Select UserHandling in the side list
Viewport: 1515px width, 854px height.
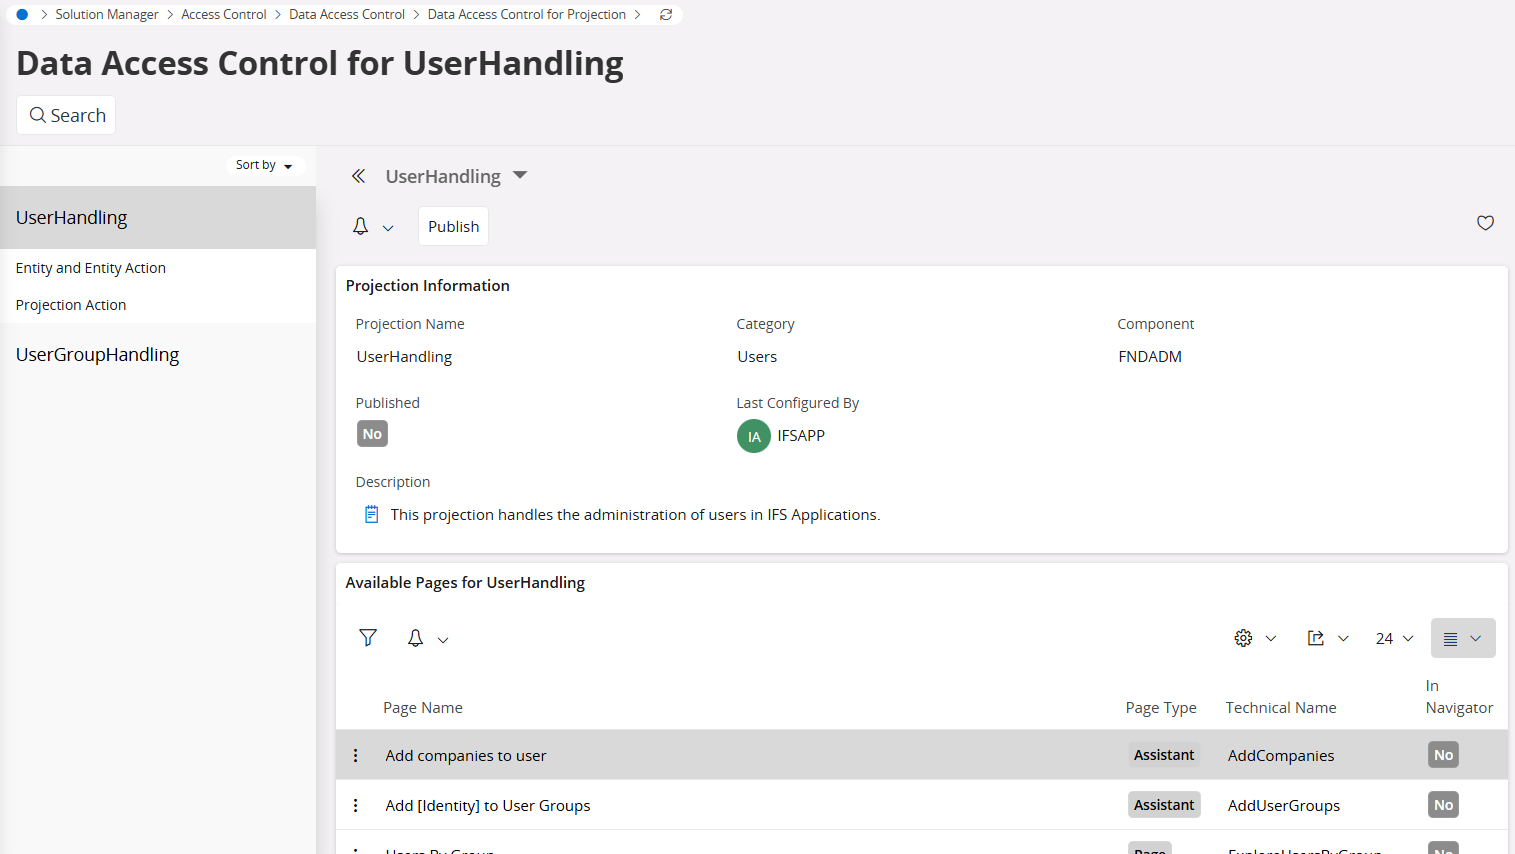pos(158,218)
